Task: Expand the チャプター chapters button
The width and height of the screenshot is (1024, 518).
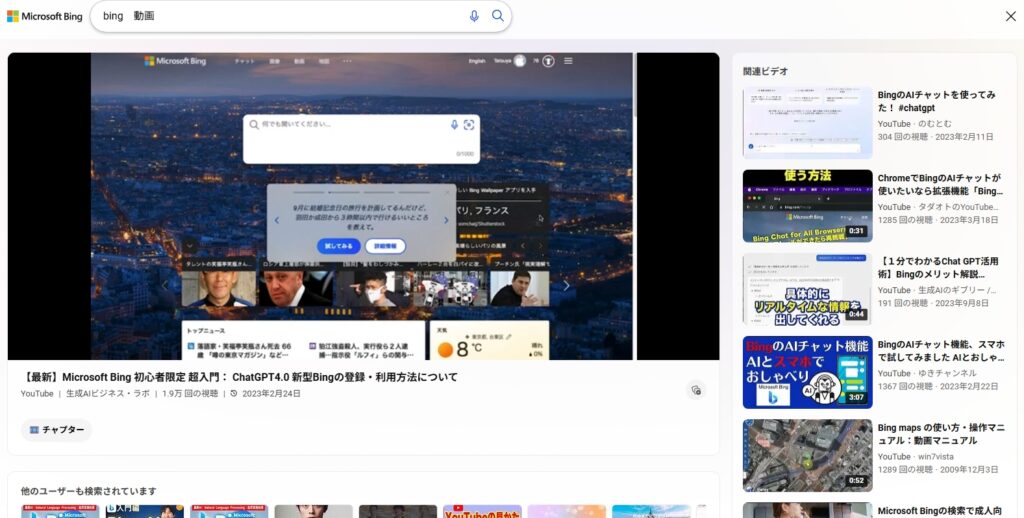Action: tap(56, 430)
